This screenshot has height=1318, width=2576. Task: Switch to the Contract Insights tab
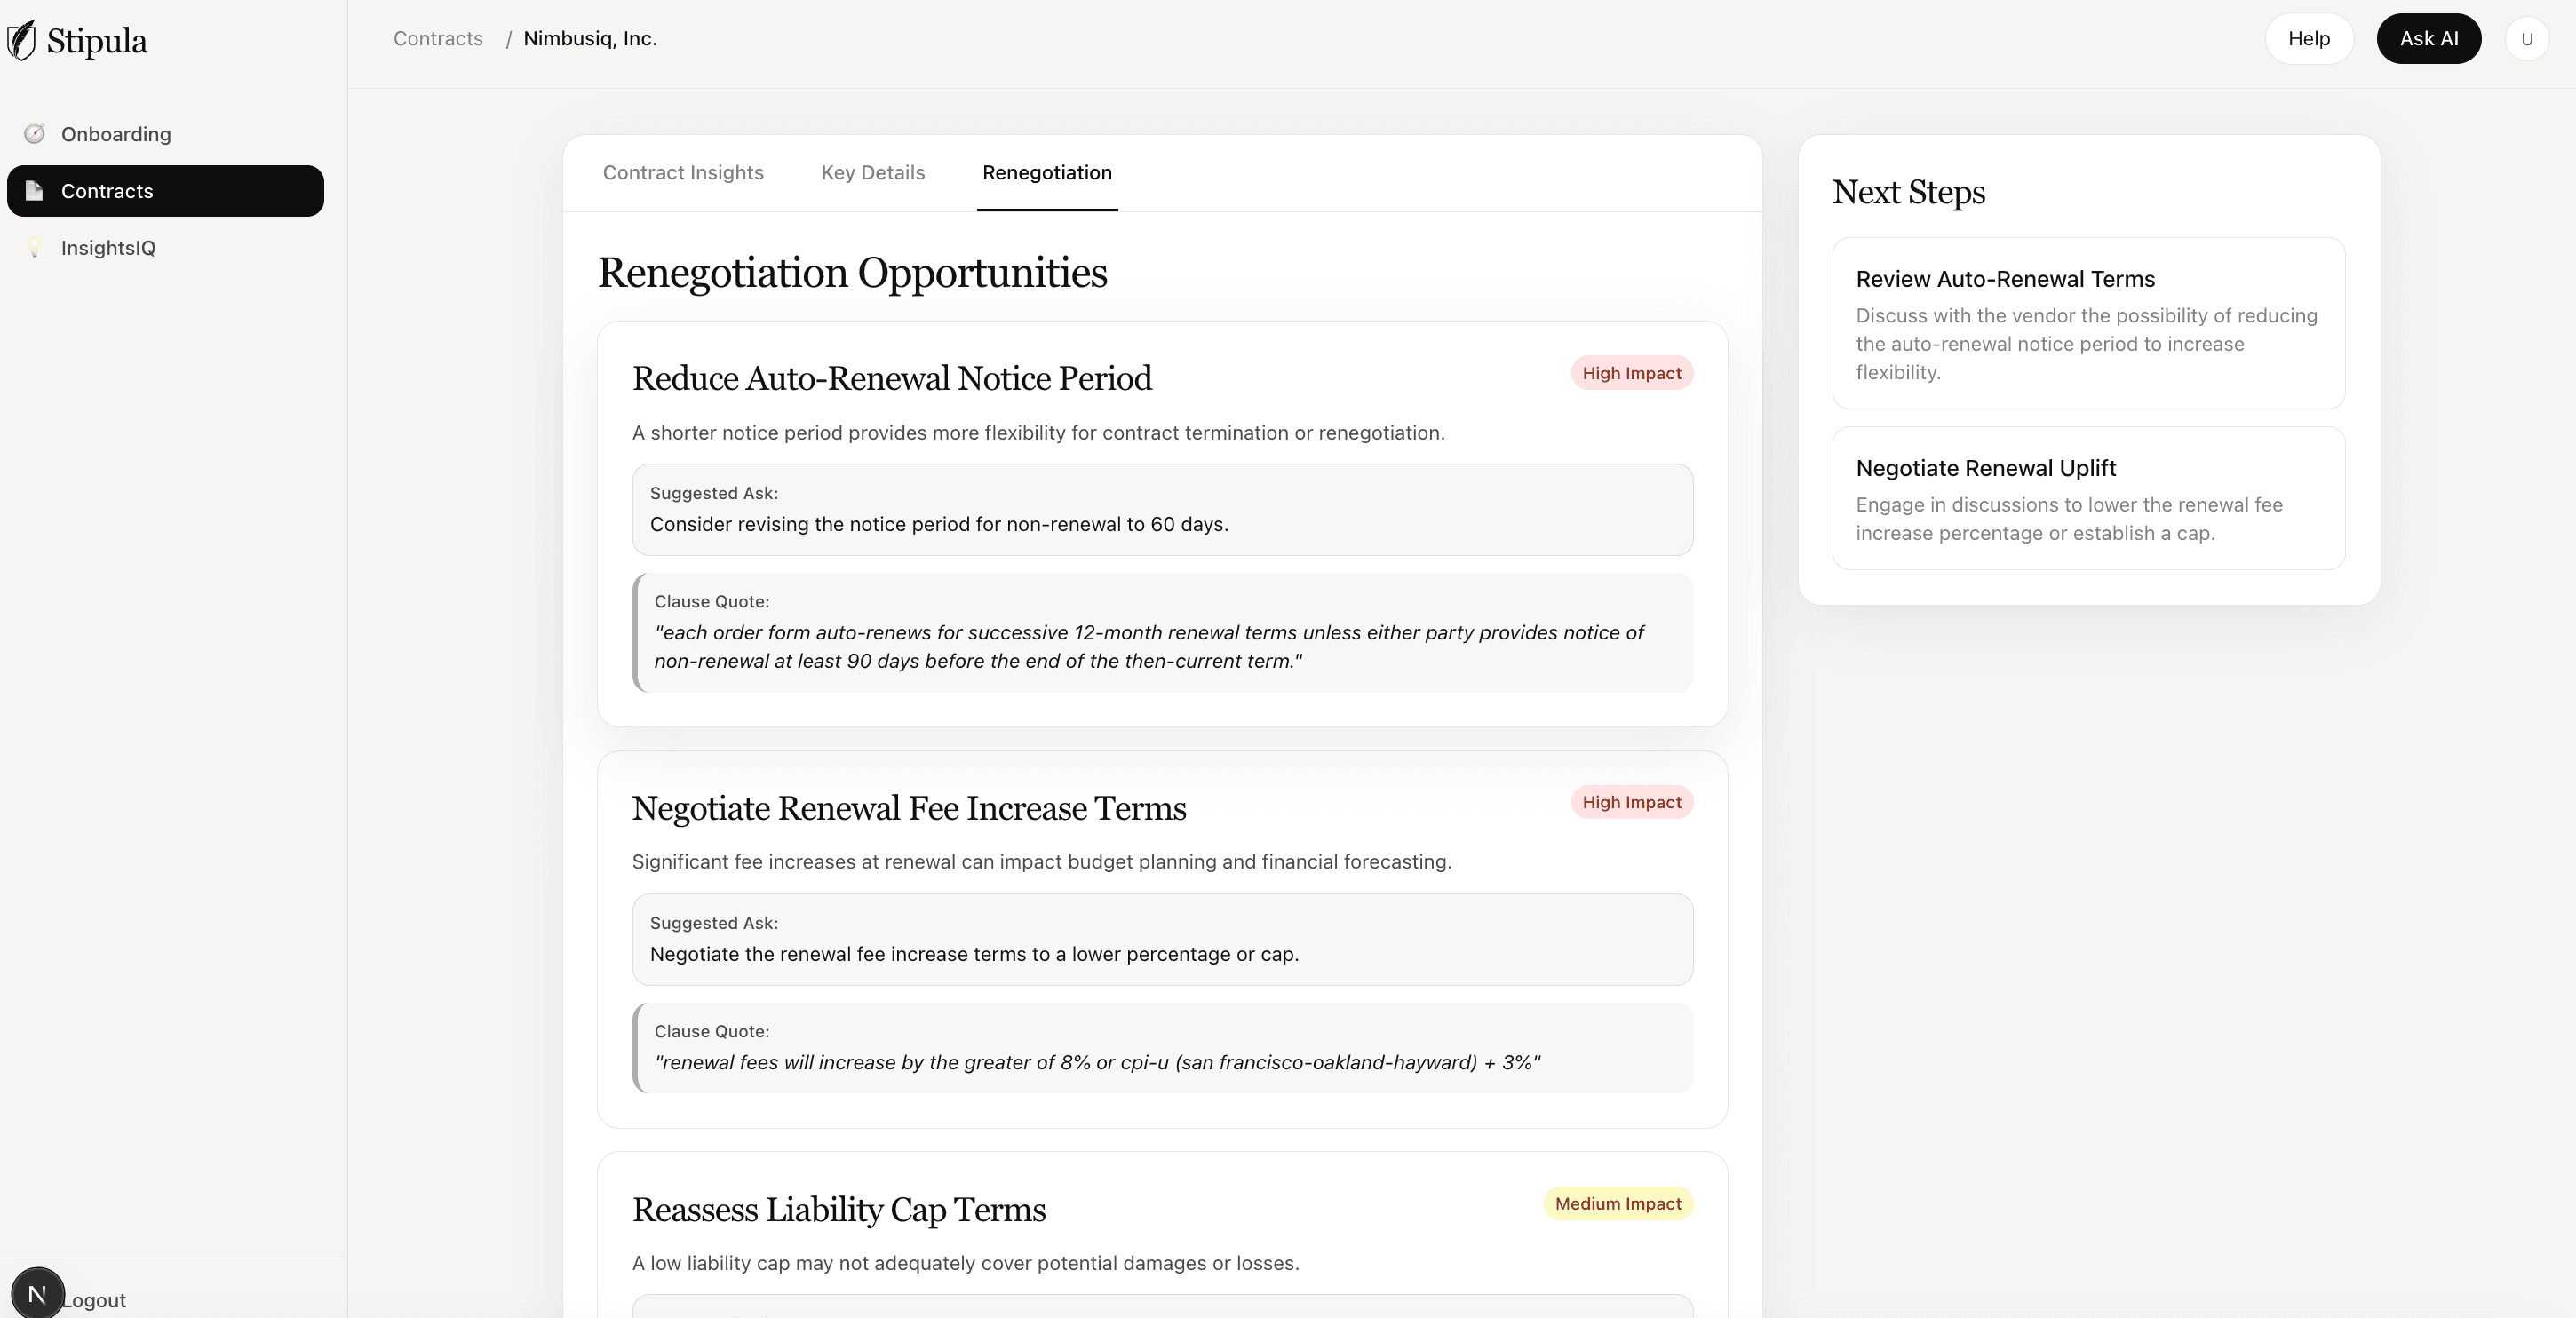pos(683,173)
